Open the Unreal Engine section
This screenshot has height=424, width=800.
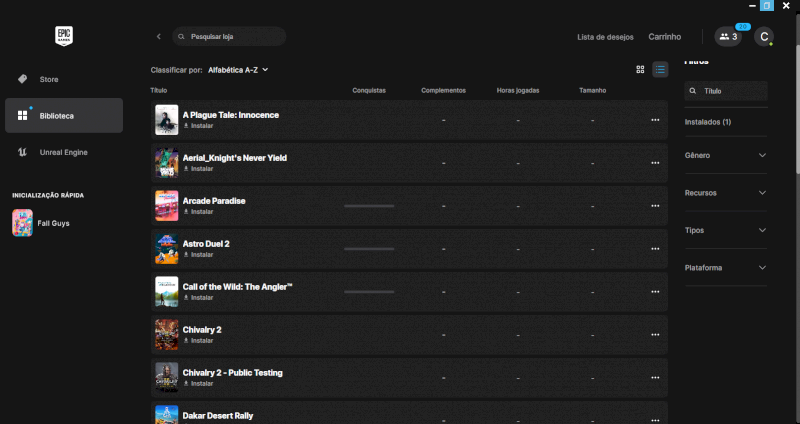click(64, 152)
